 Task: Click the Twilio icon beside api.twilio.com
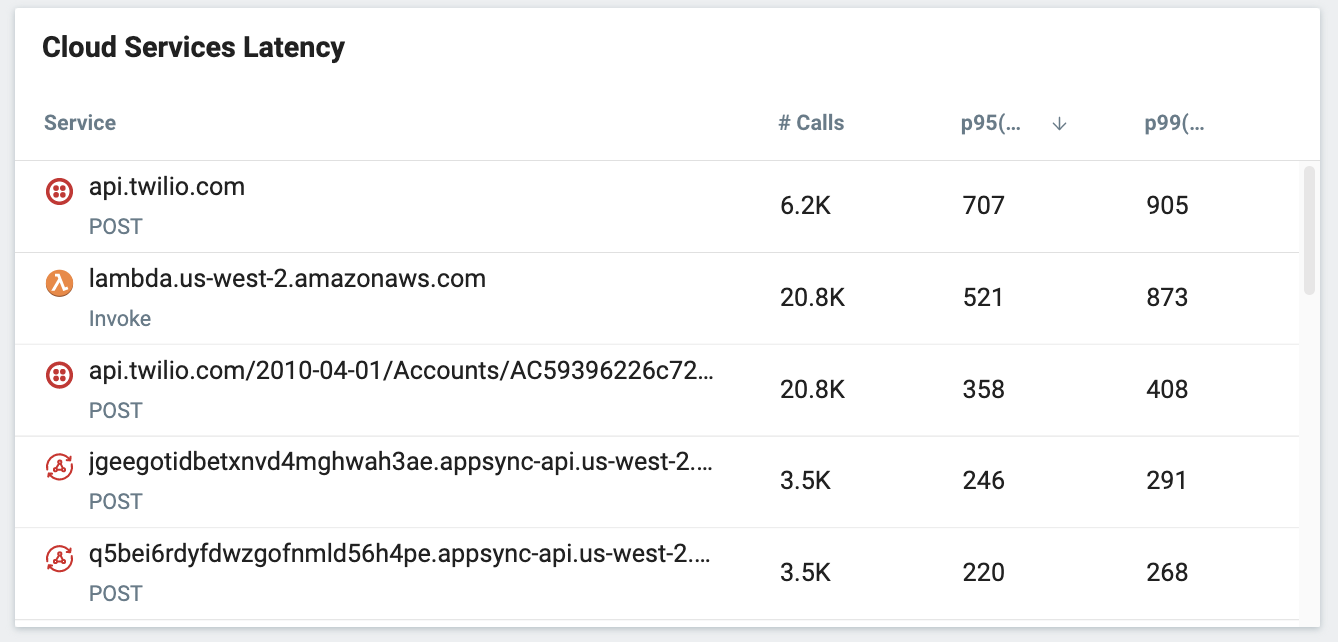pyautogui.click(x=60, y=191)
